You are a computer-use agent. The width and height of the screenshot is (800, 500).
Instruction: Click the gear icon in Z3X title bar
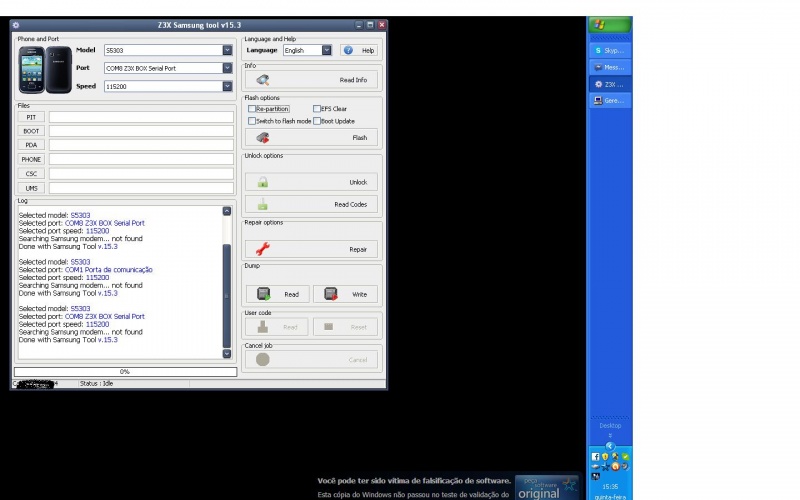16,24
